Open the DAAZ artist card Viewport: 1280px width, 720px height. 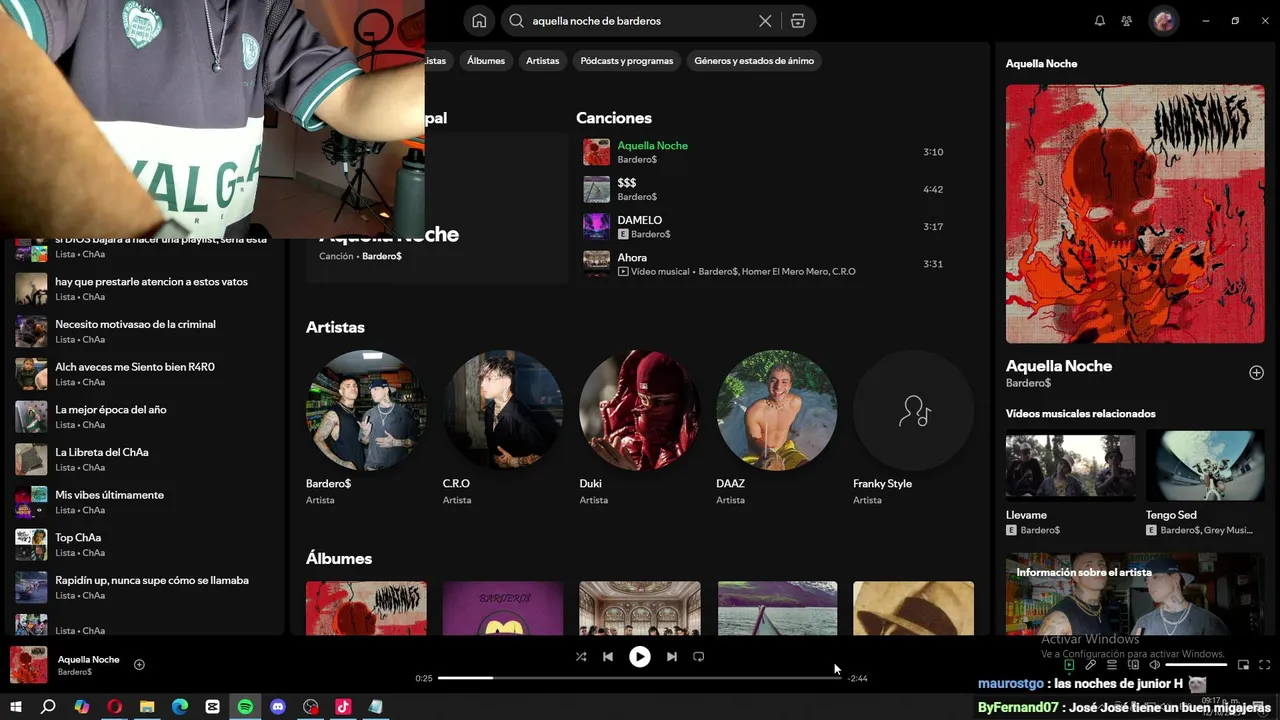(x=777, y=428)
